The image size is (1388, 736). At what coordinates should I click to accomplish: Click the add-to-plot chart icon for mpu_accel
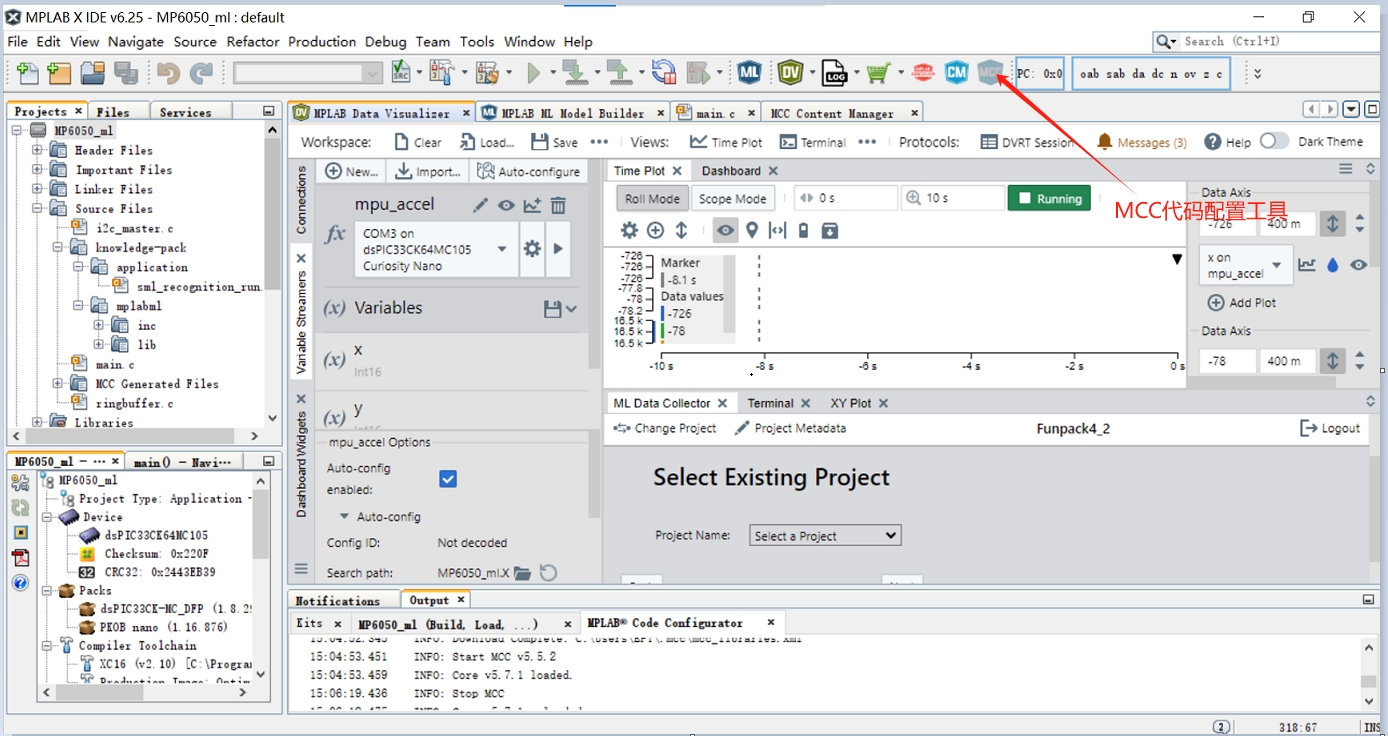coord(532,205)
